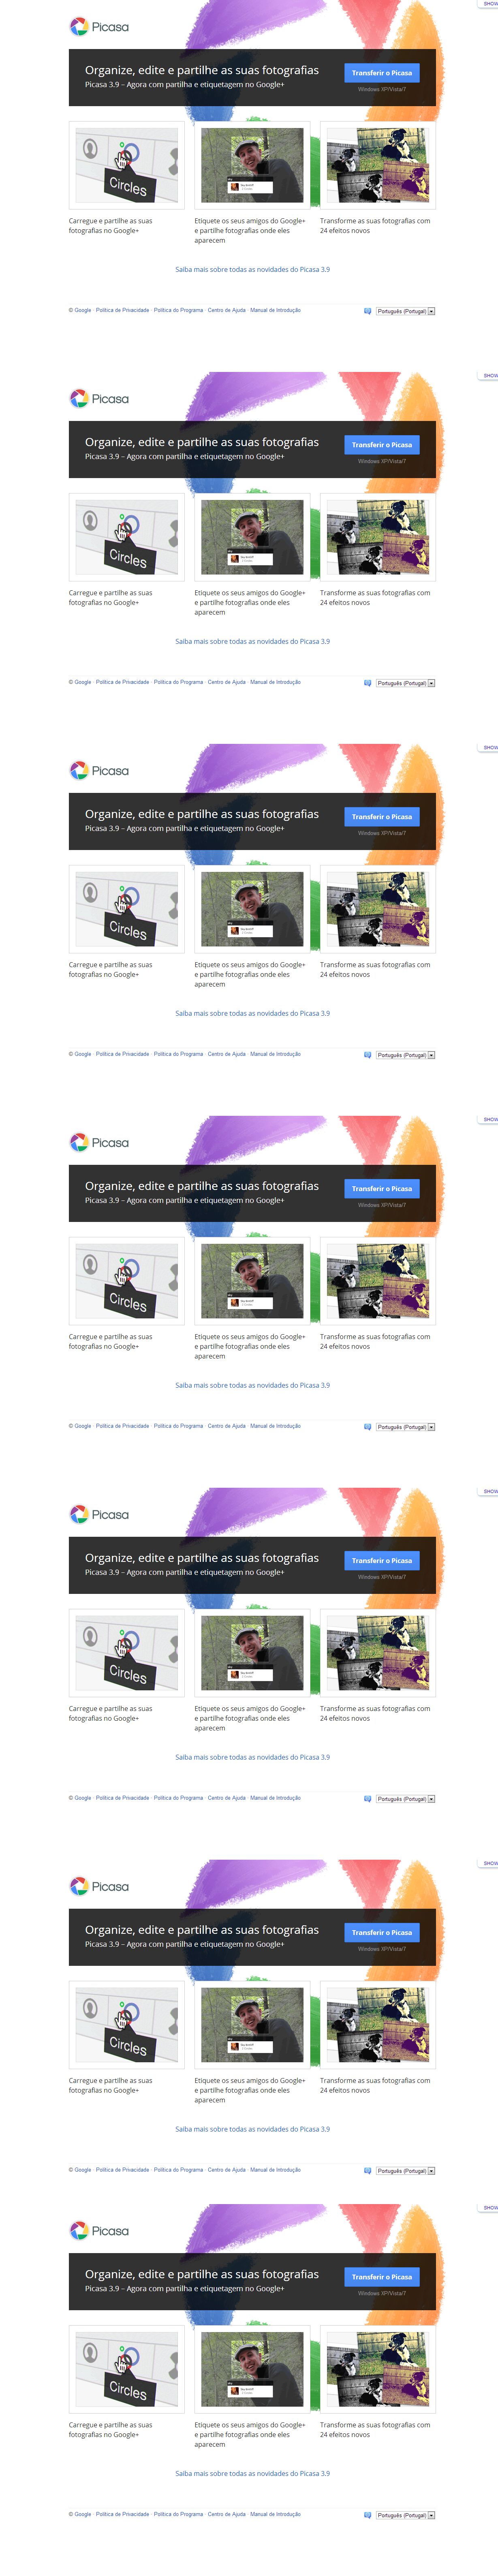The image size is (498, 2576).
Task: Open Português (Portugal) dropdown in the fifth page copy
Action: point(405,1799)
